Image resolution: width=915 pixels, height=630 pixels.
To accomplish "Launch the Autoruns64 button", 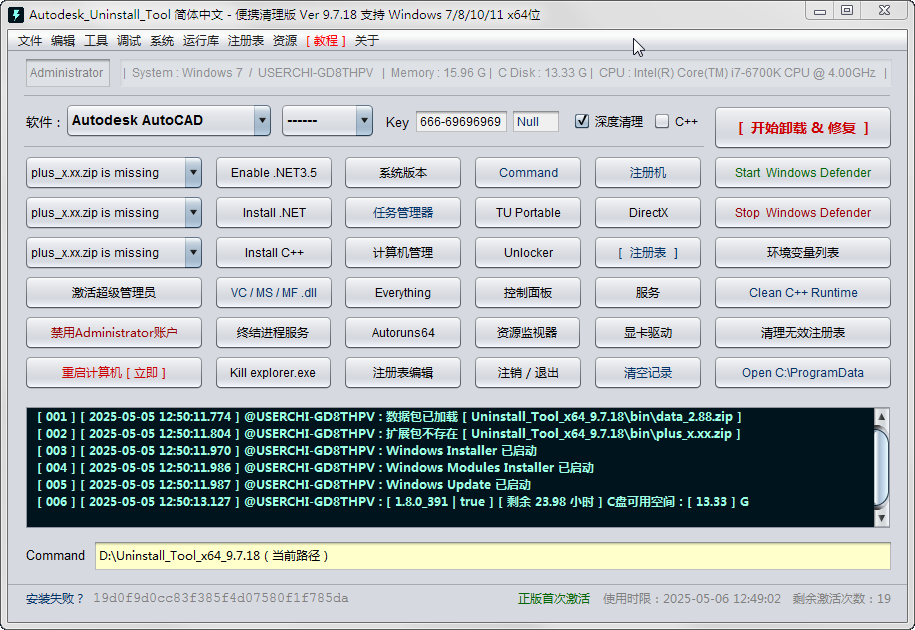I will pyautogui.click(x=403, y=332).
